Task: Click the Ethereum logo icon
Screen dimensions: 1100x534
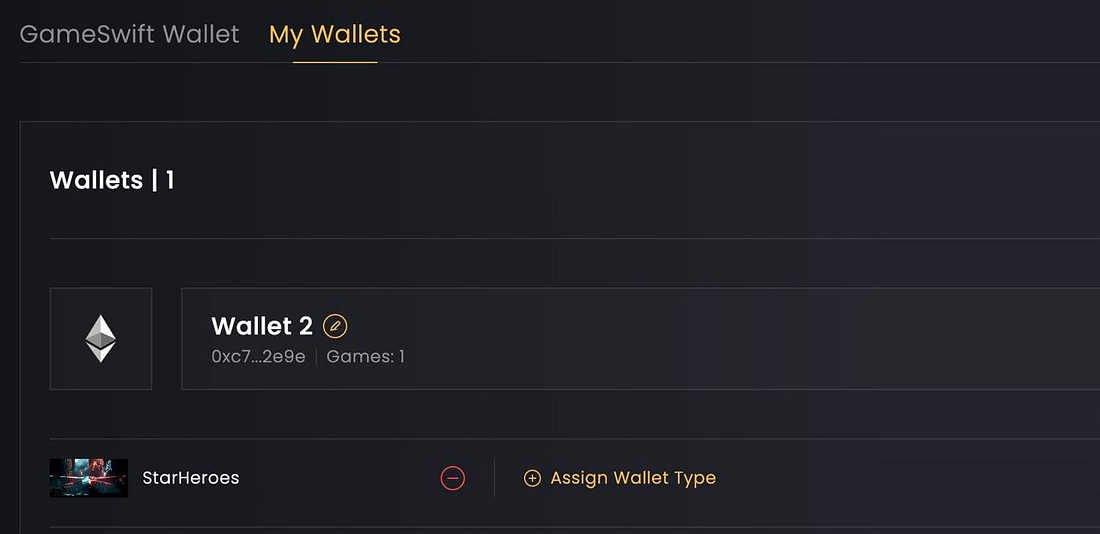Action: point(100,339)
